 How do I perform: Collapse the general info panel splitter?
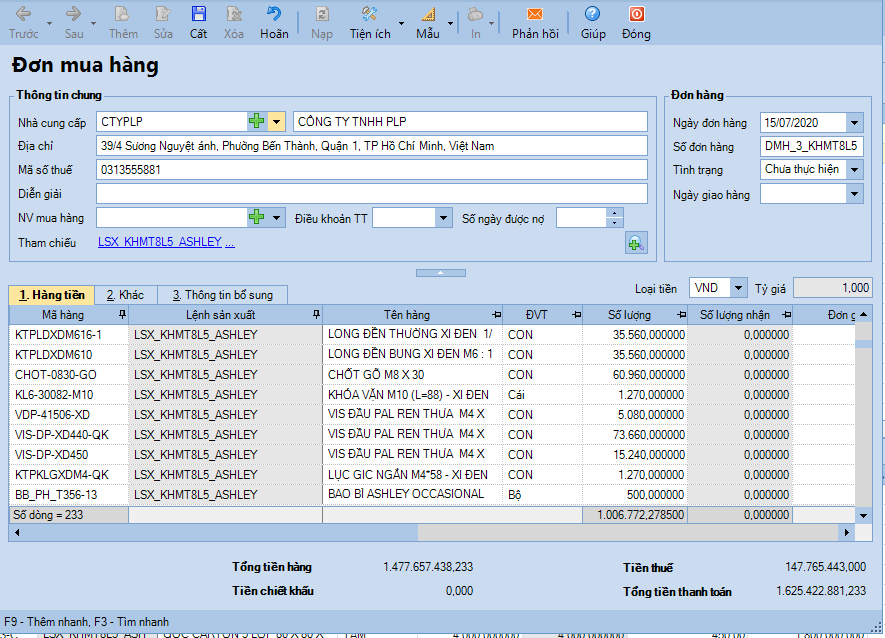point(440,272)
